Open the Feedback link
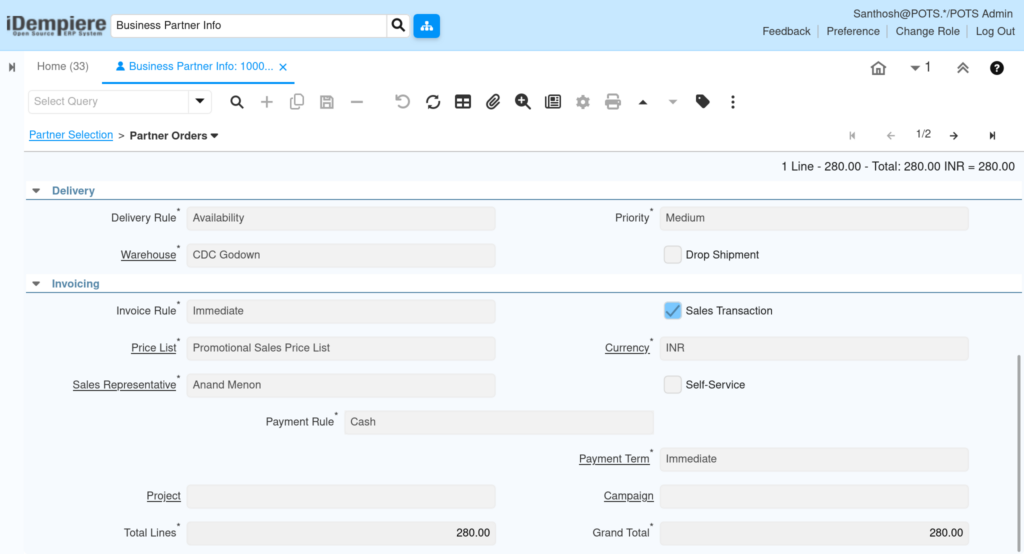 (786, 31)
